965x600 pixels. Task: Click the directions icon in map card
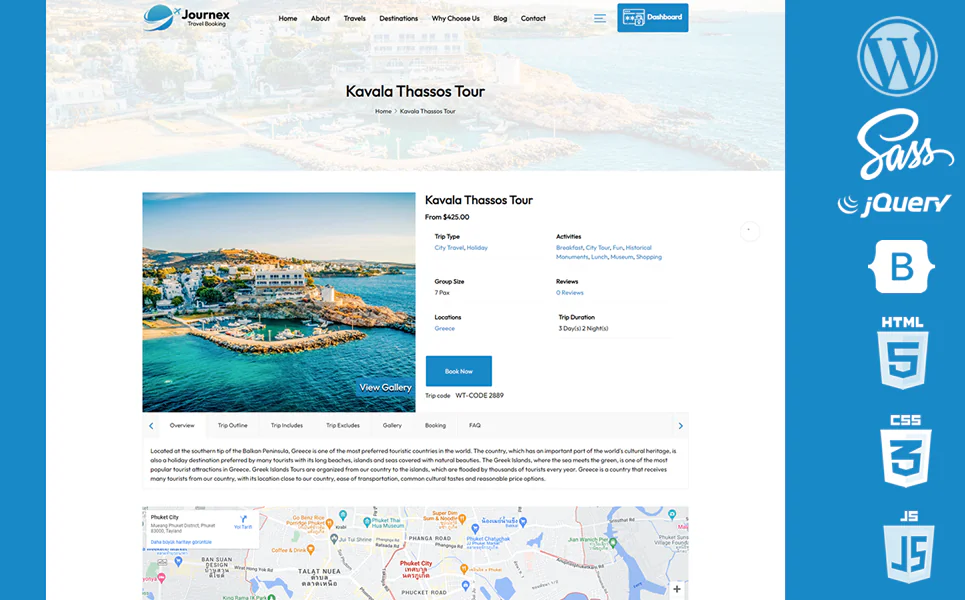(x=243, y=521)
